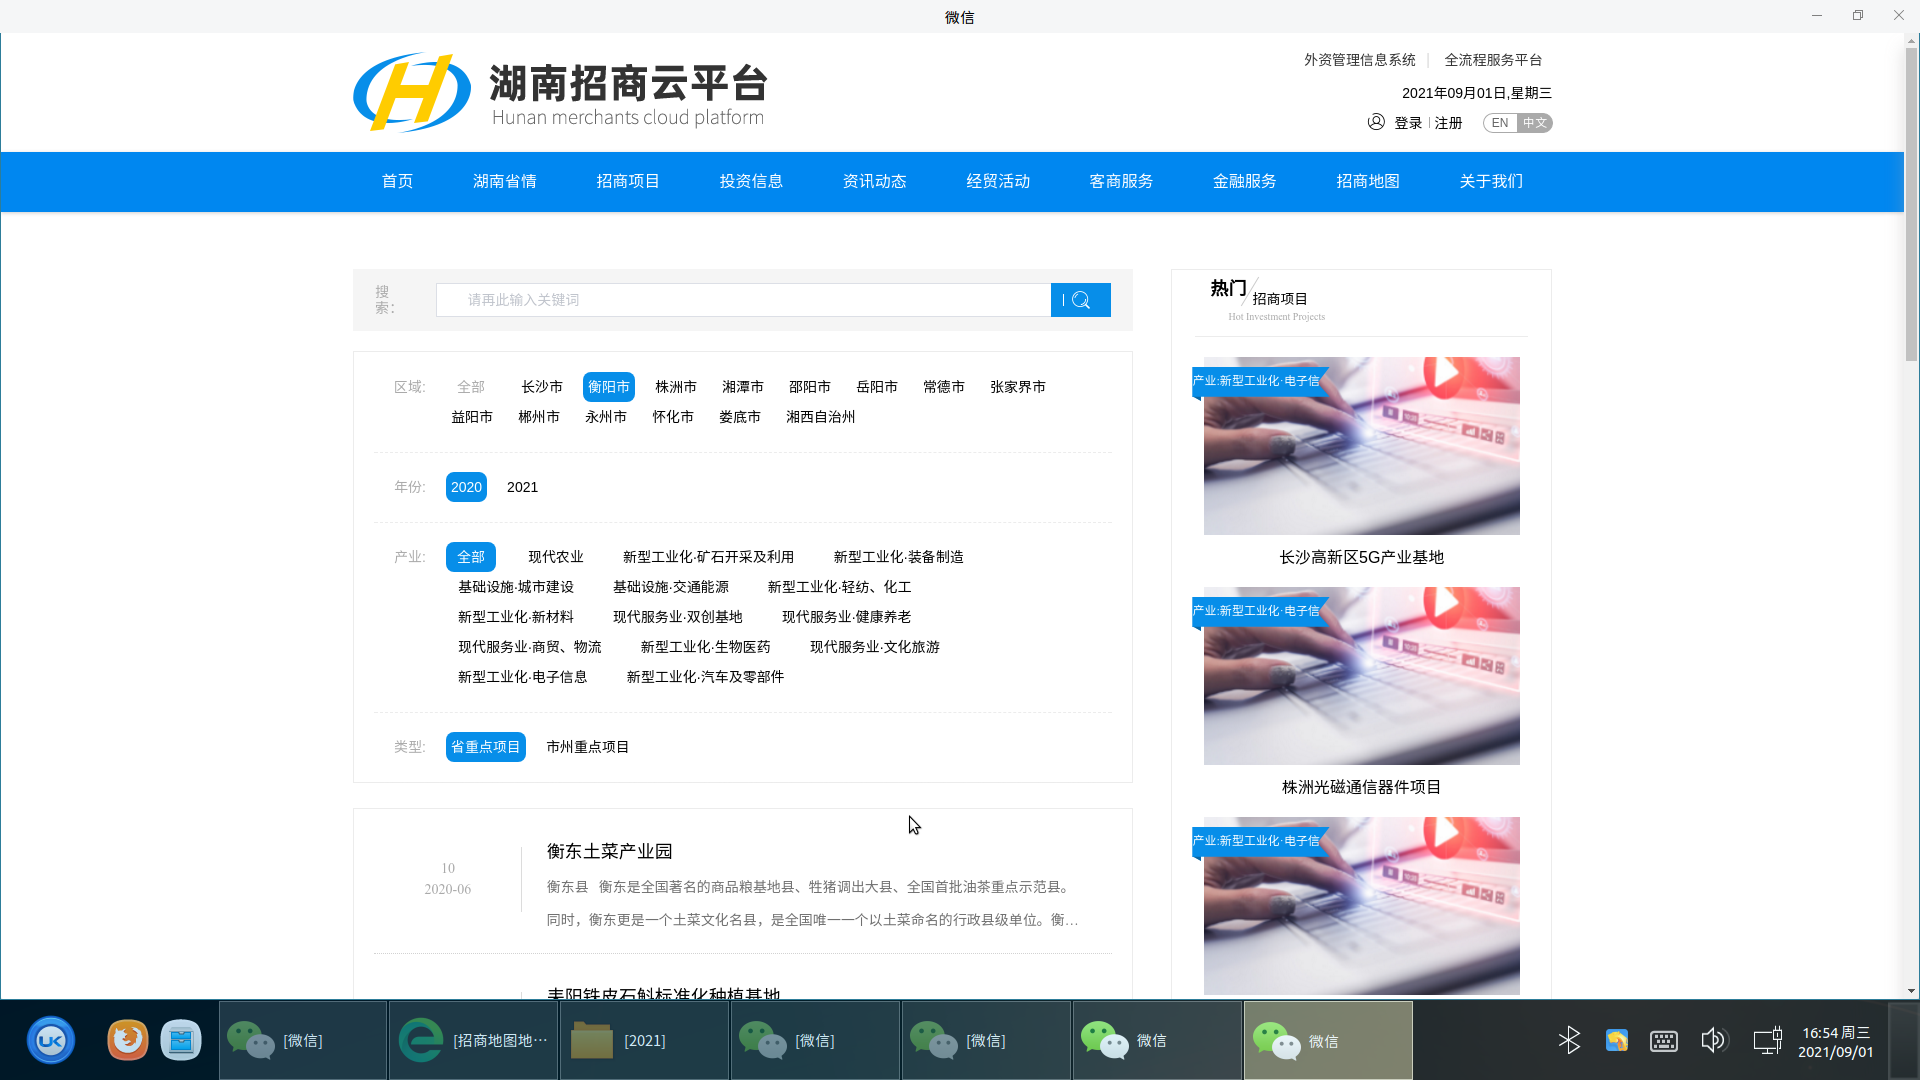Select 新型工业化·装备制造 industry filter
Image resolution: width=1920 pixels, height=1080 pixels.
point(899,557)
